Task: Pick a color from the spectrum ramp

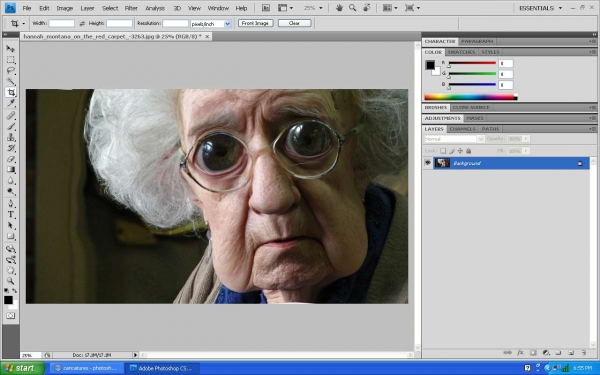Action: (x=471, y=97)
